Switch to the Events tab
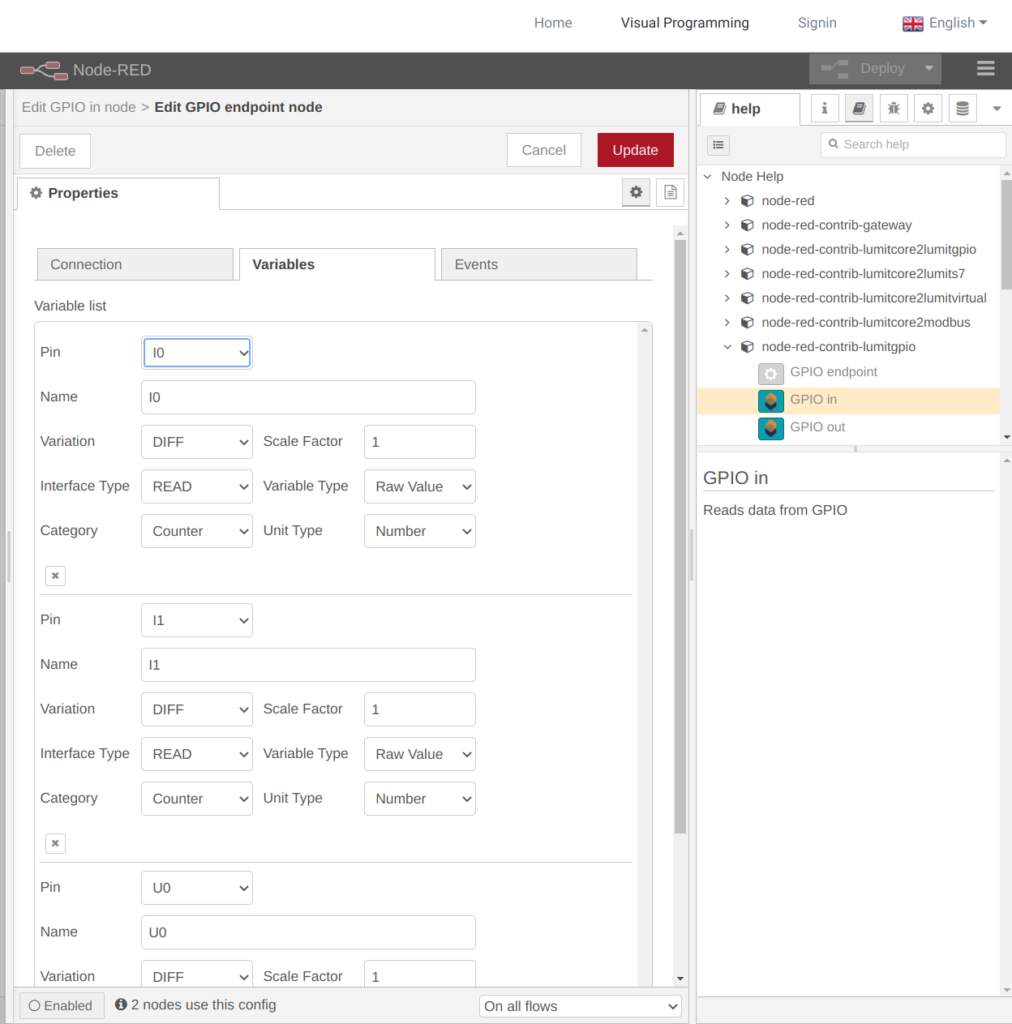Screen dimensions: 1012x1024 pos(539,264)
